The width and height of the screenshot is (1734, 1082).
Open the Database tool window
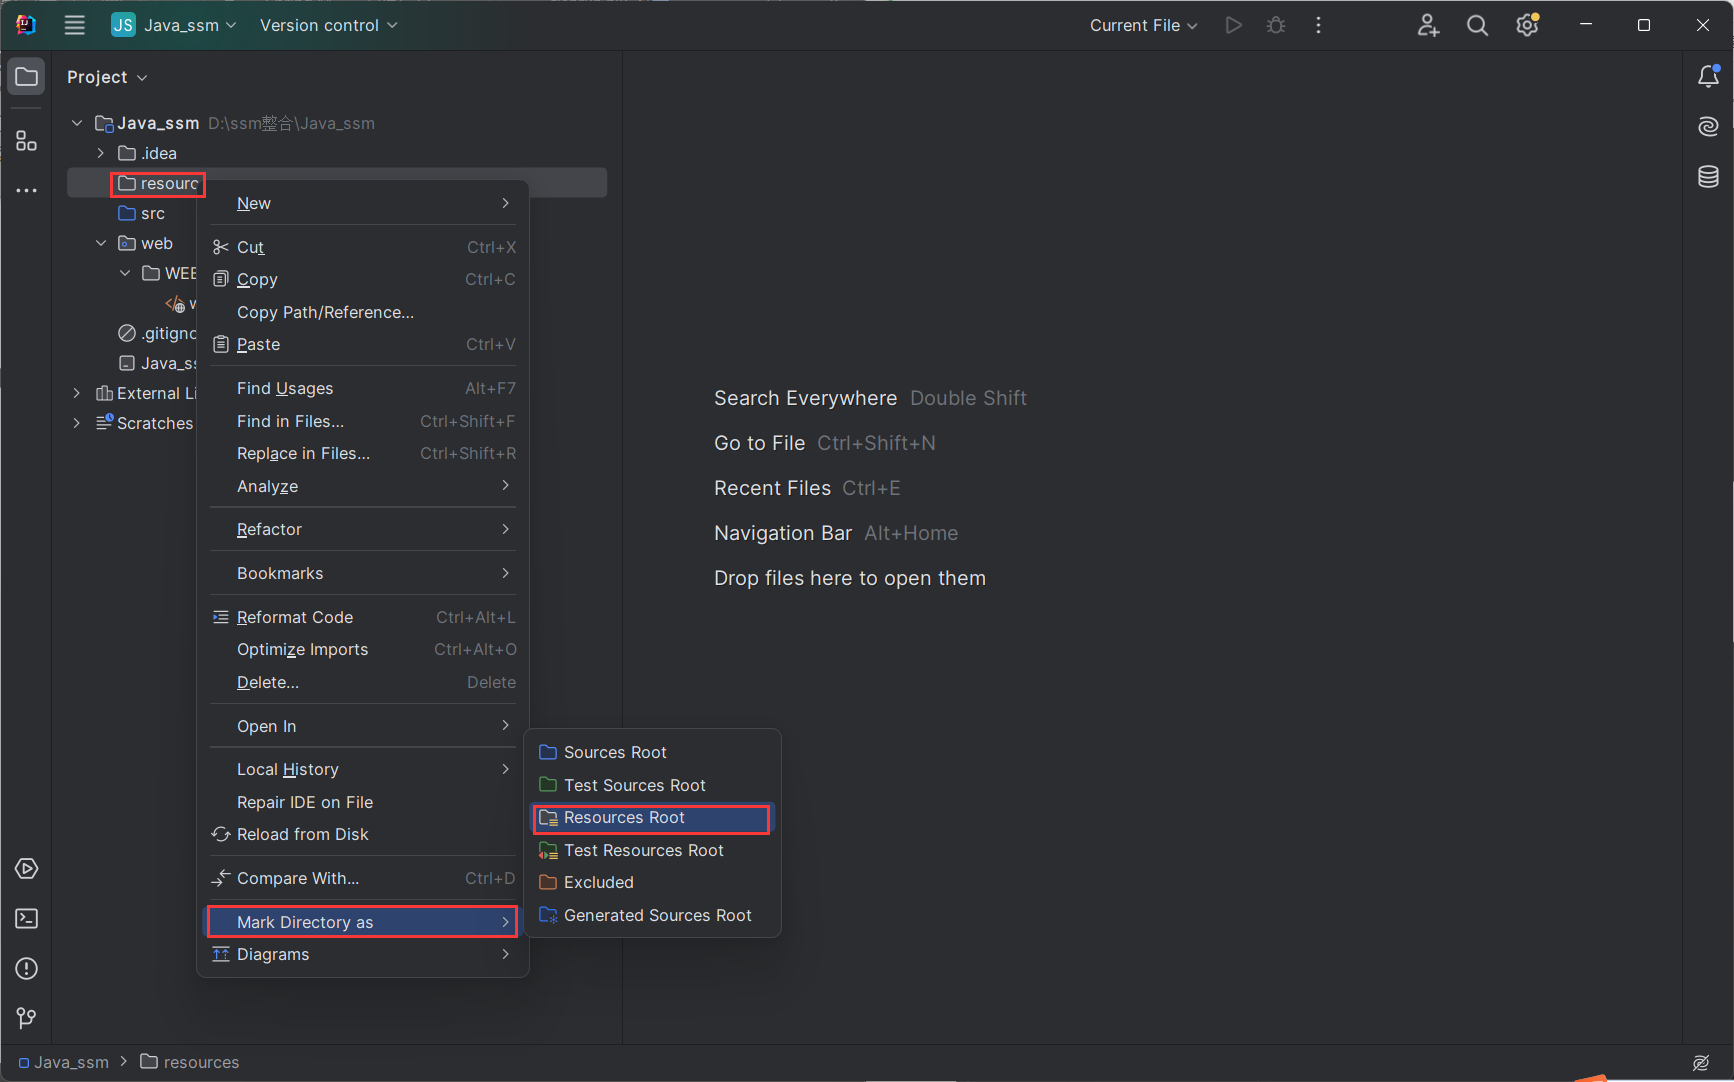1708,177
